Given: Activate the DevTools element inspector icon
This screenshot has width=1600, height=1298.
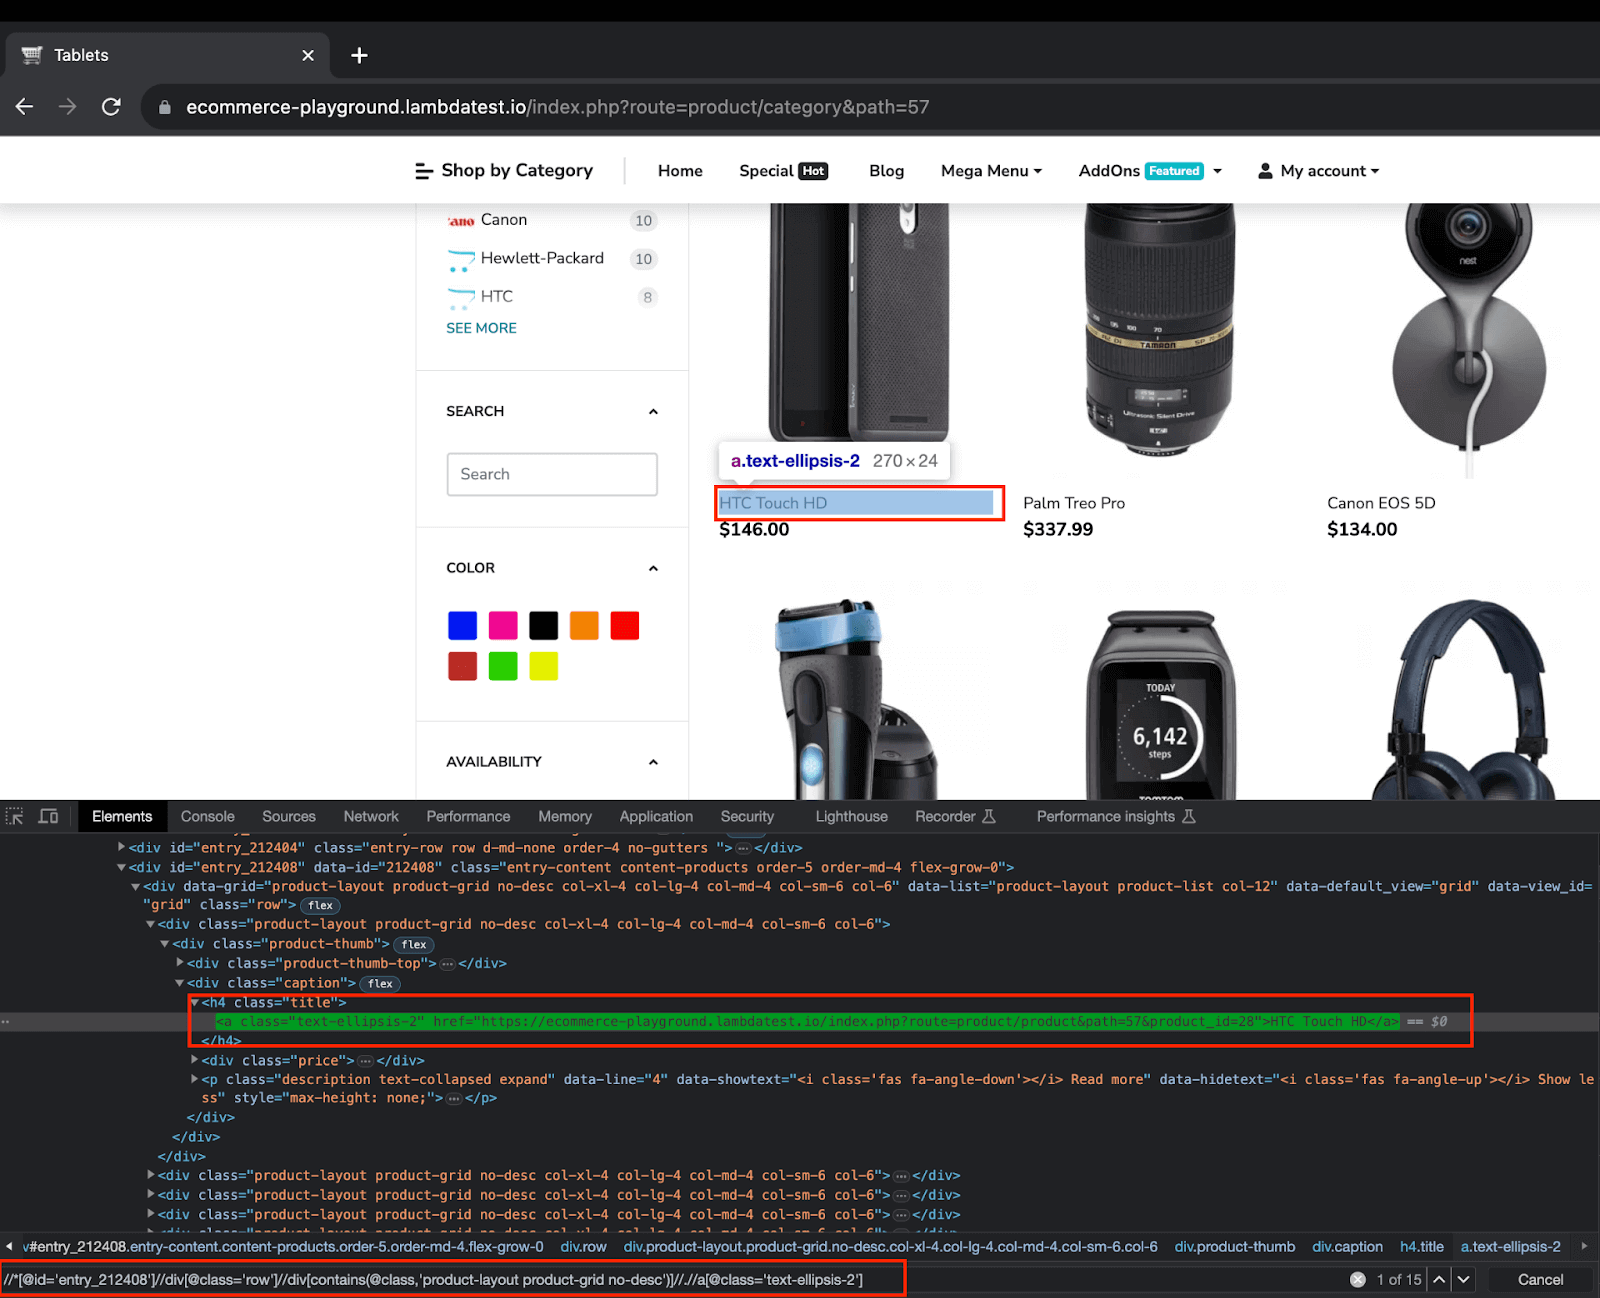Looking at the screenshot, I should [15, 816].
